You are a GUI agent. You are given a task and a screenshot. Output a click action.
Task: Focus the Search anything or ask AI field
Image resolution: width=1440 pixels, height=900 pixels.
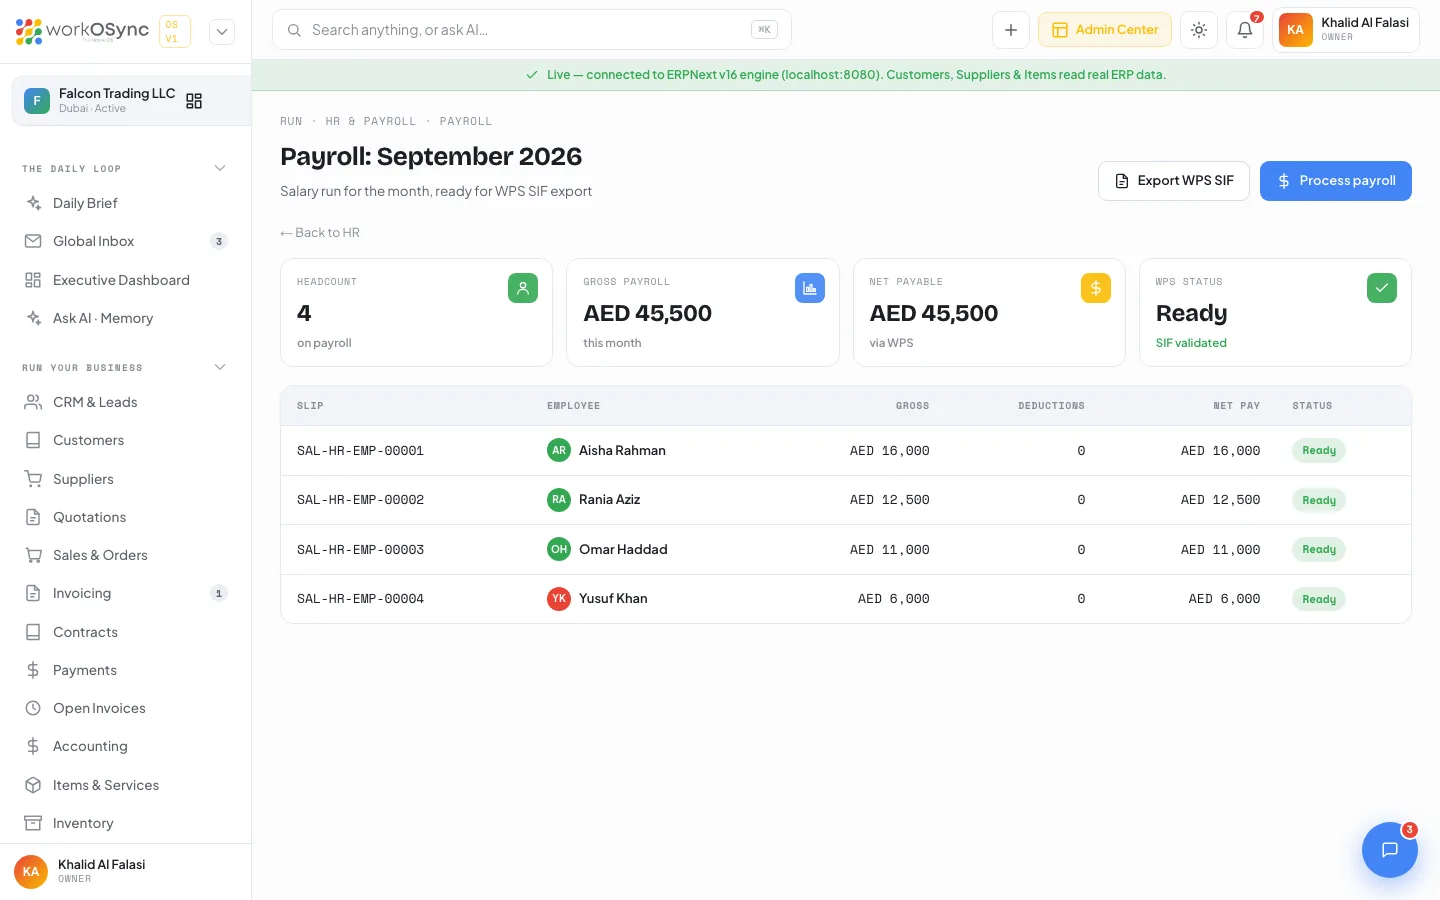532,30
